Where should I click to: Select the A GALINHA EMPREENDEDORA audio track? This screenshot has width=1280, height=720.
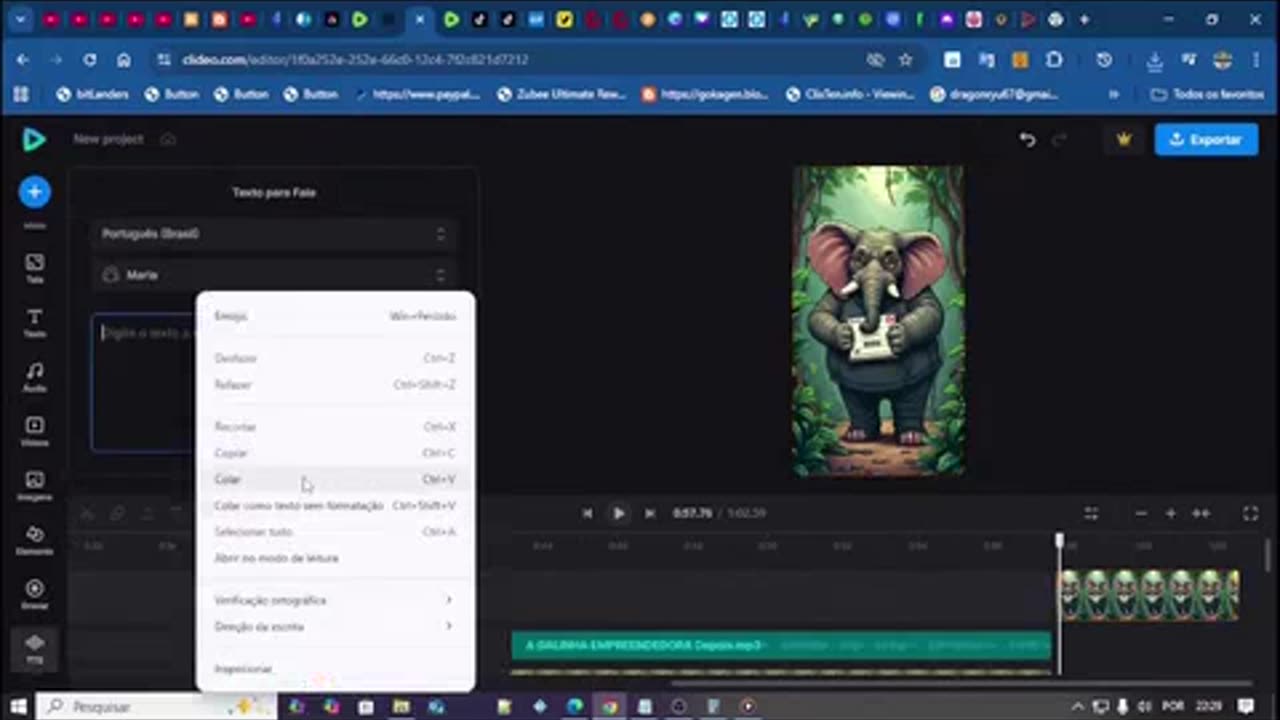point(781,645)
